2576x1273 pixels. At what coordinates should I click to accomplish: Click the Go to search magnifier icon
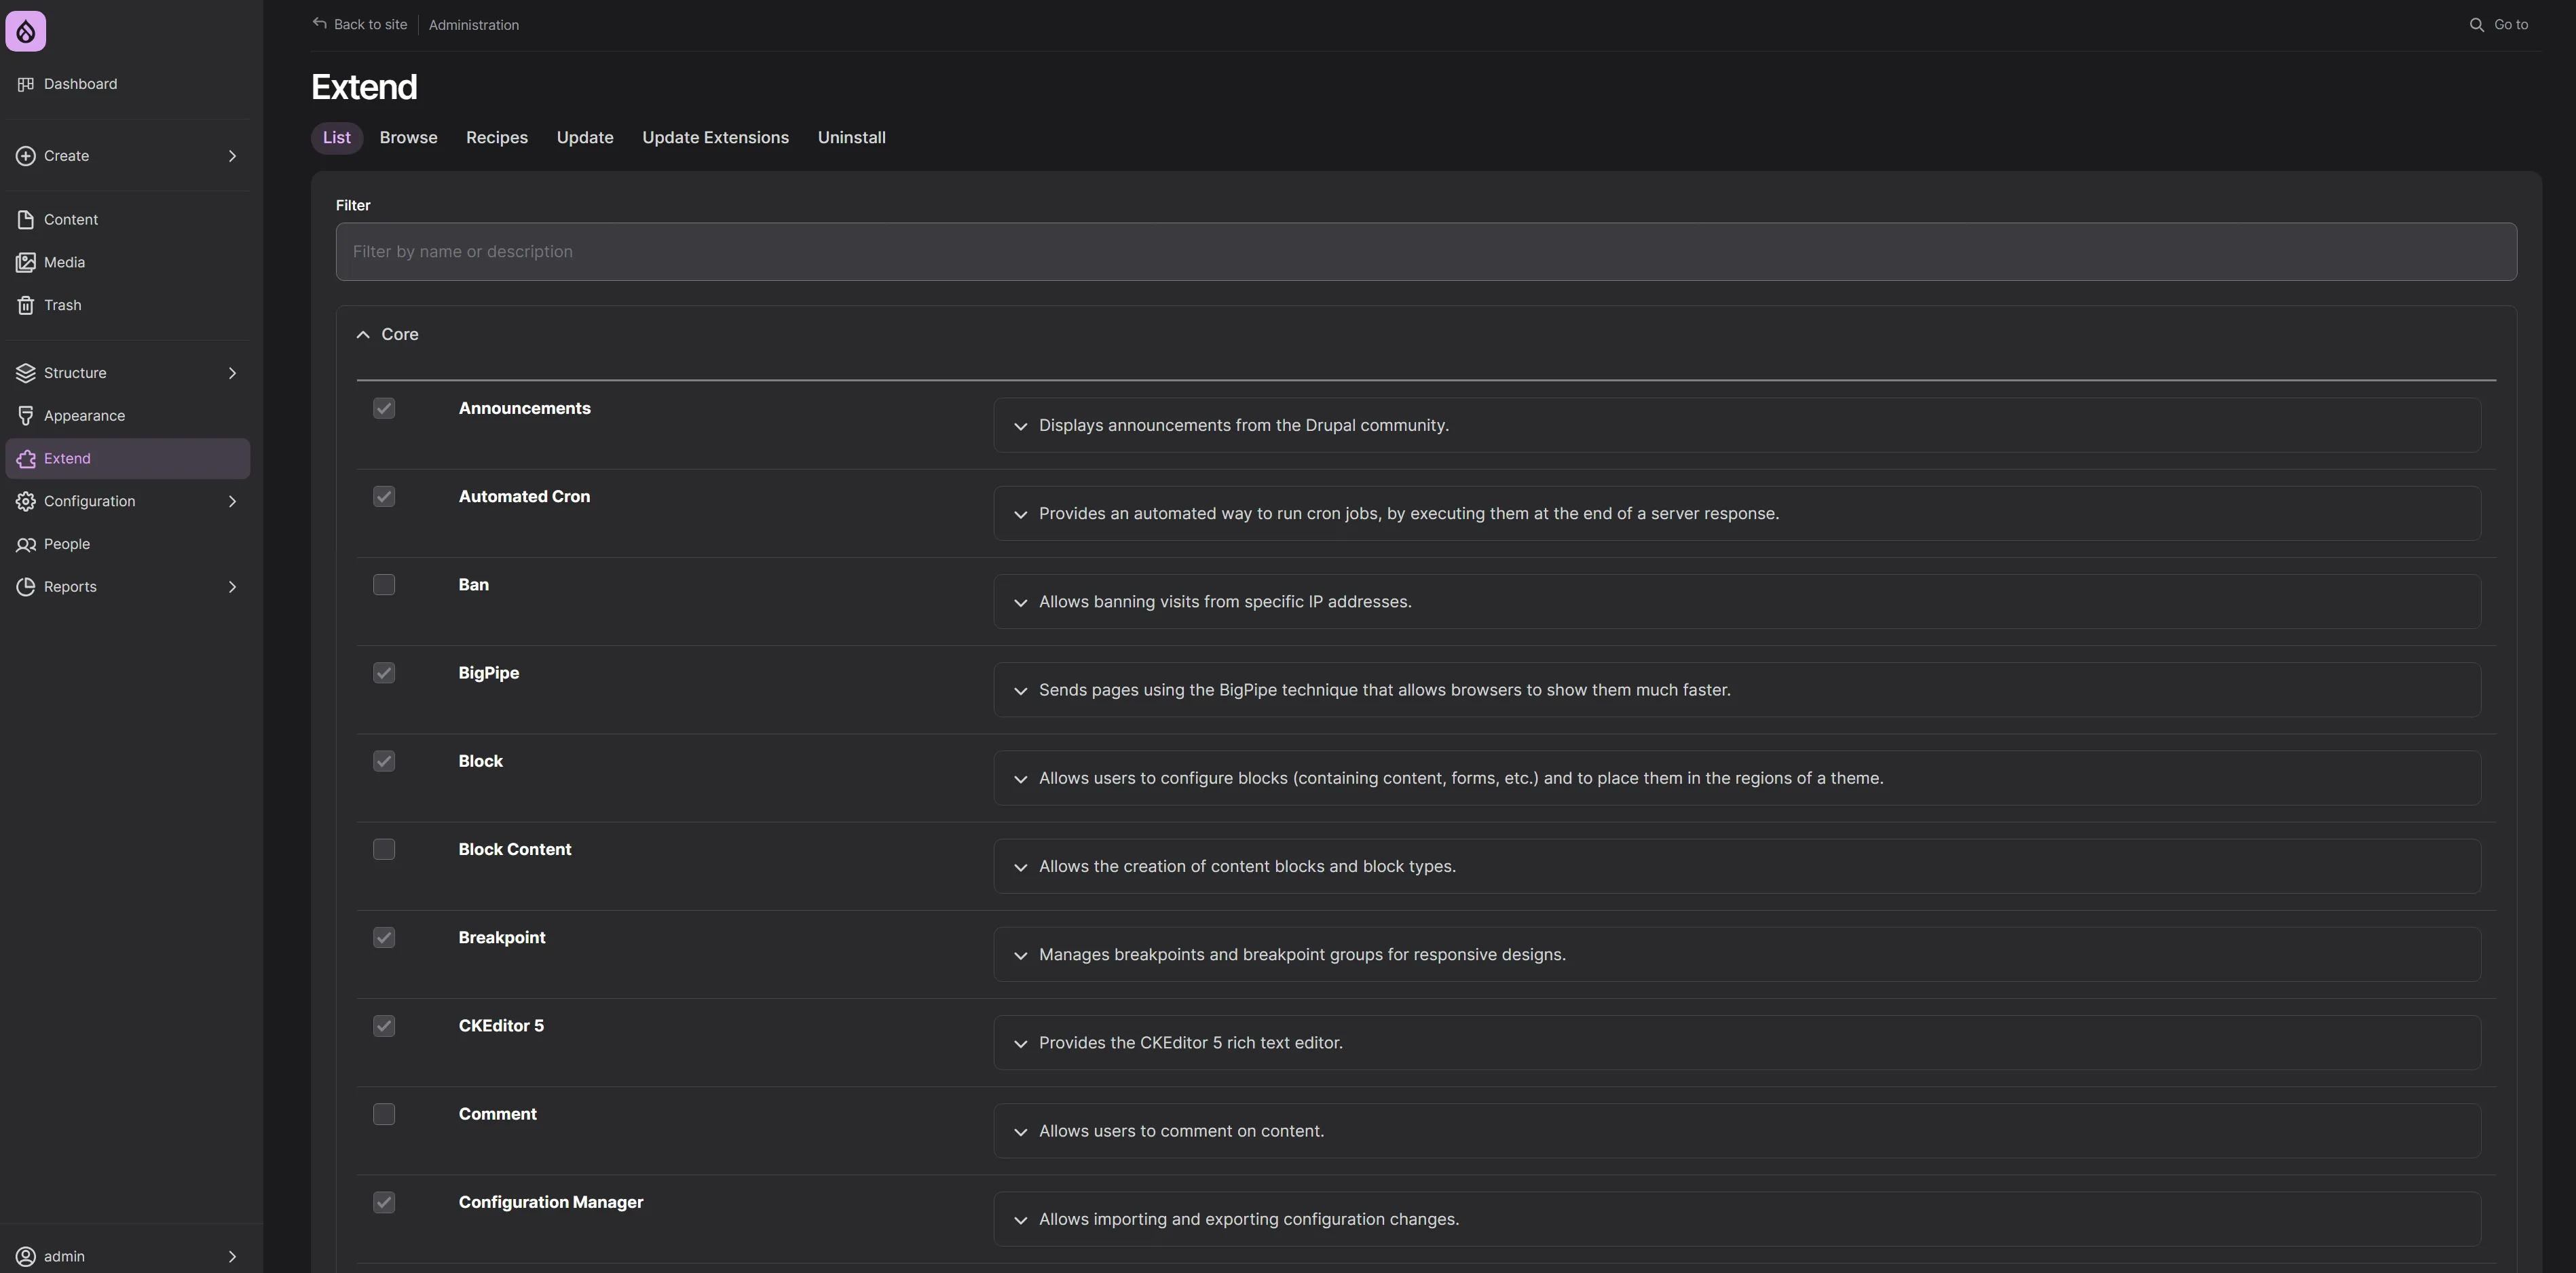point(2476,25)
